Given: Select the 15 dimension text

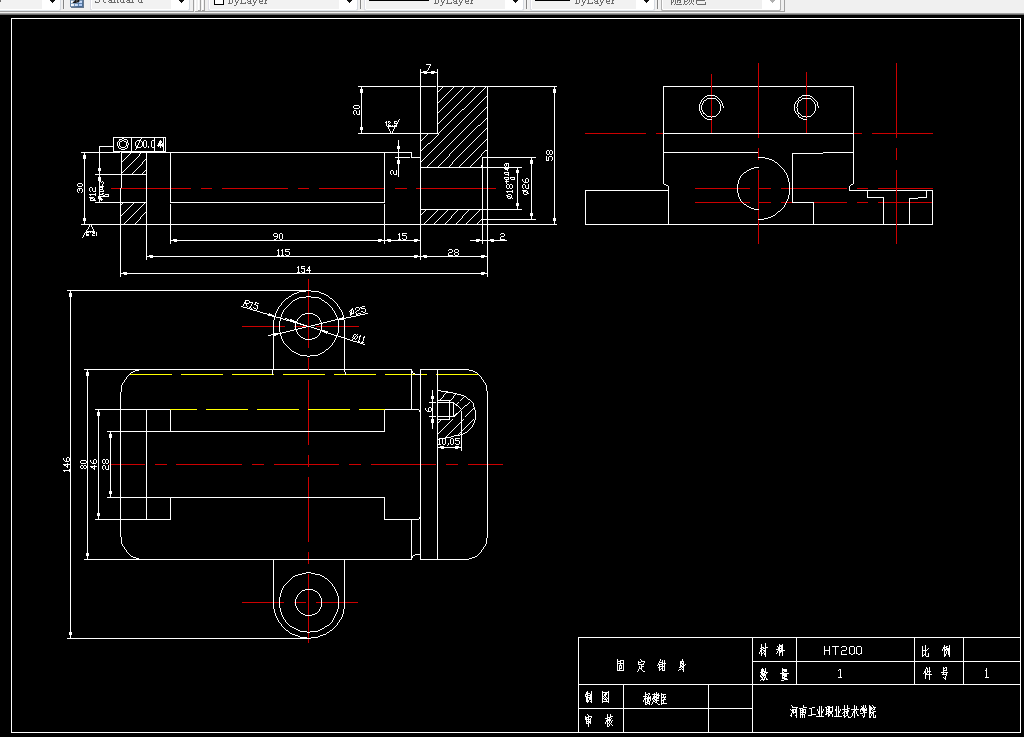Looking at the screenshot, I should tap(402, 236).
